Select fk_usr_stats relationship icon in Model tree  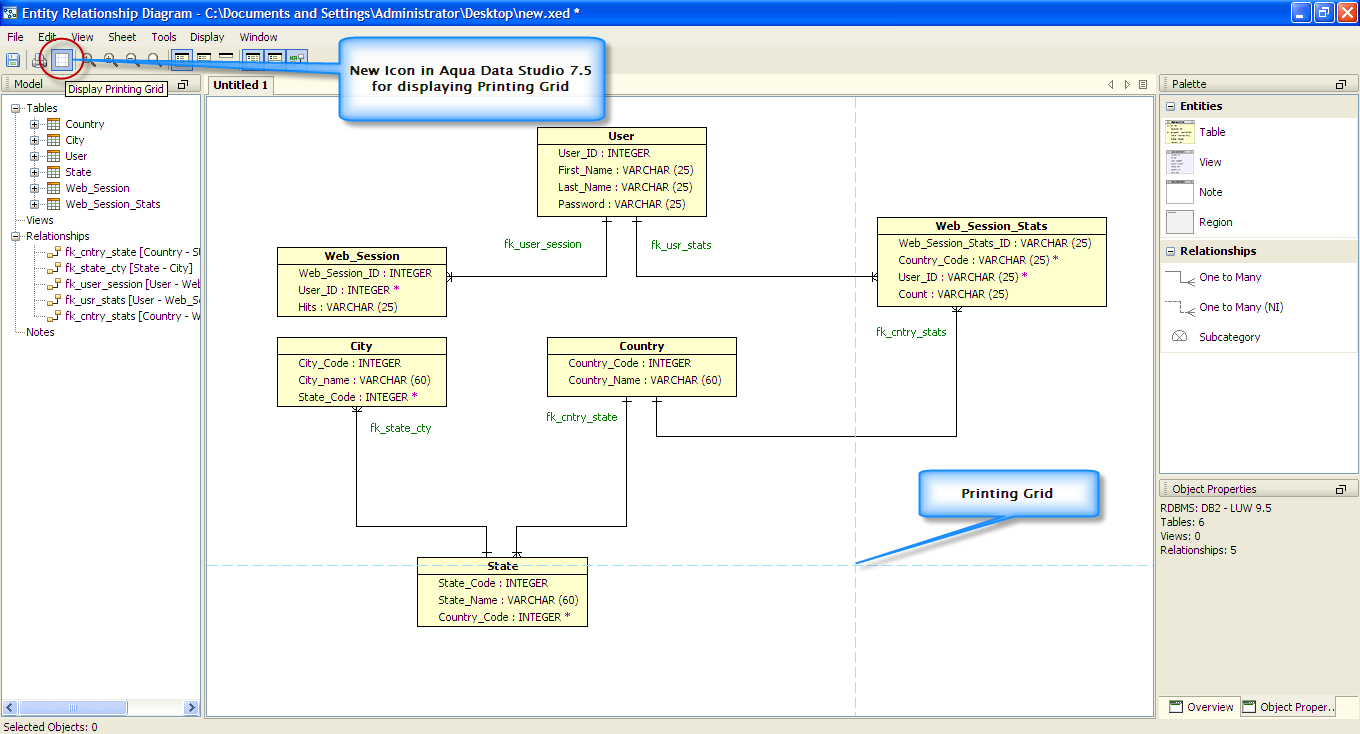(55, 300)
